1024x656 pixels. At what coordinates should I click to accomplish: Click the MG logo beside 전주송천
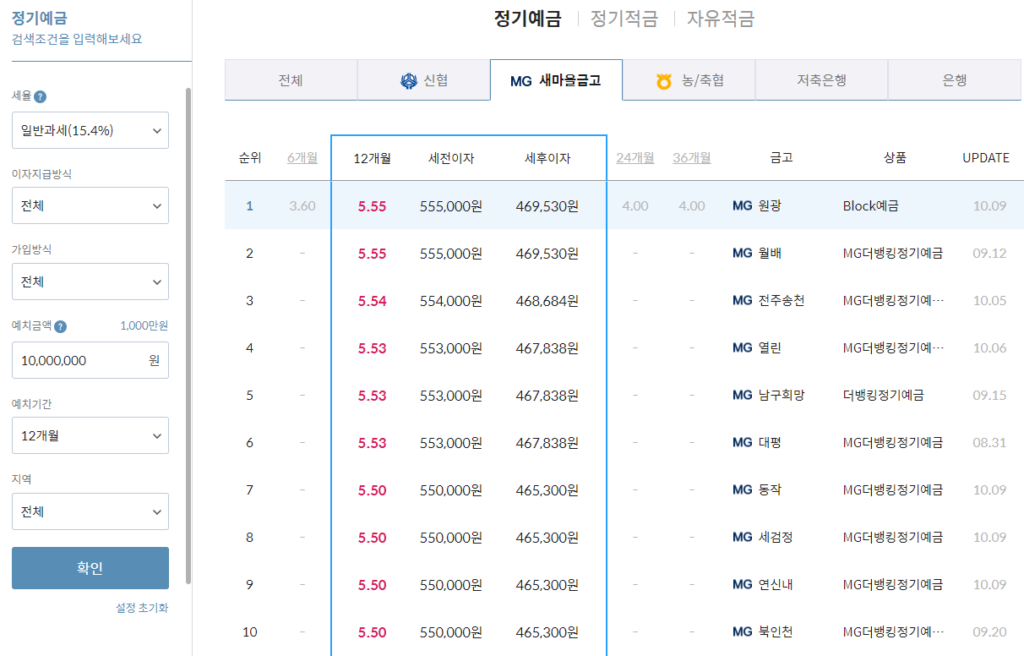(x=744, y=300)
